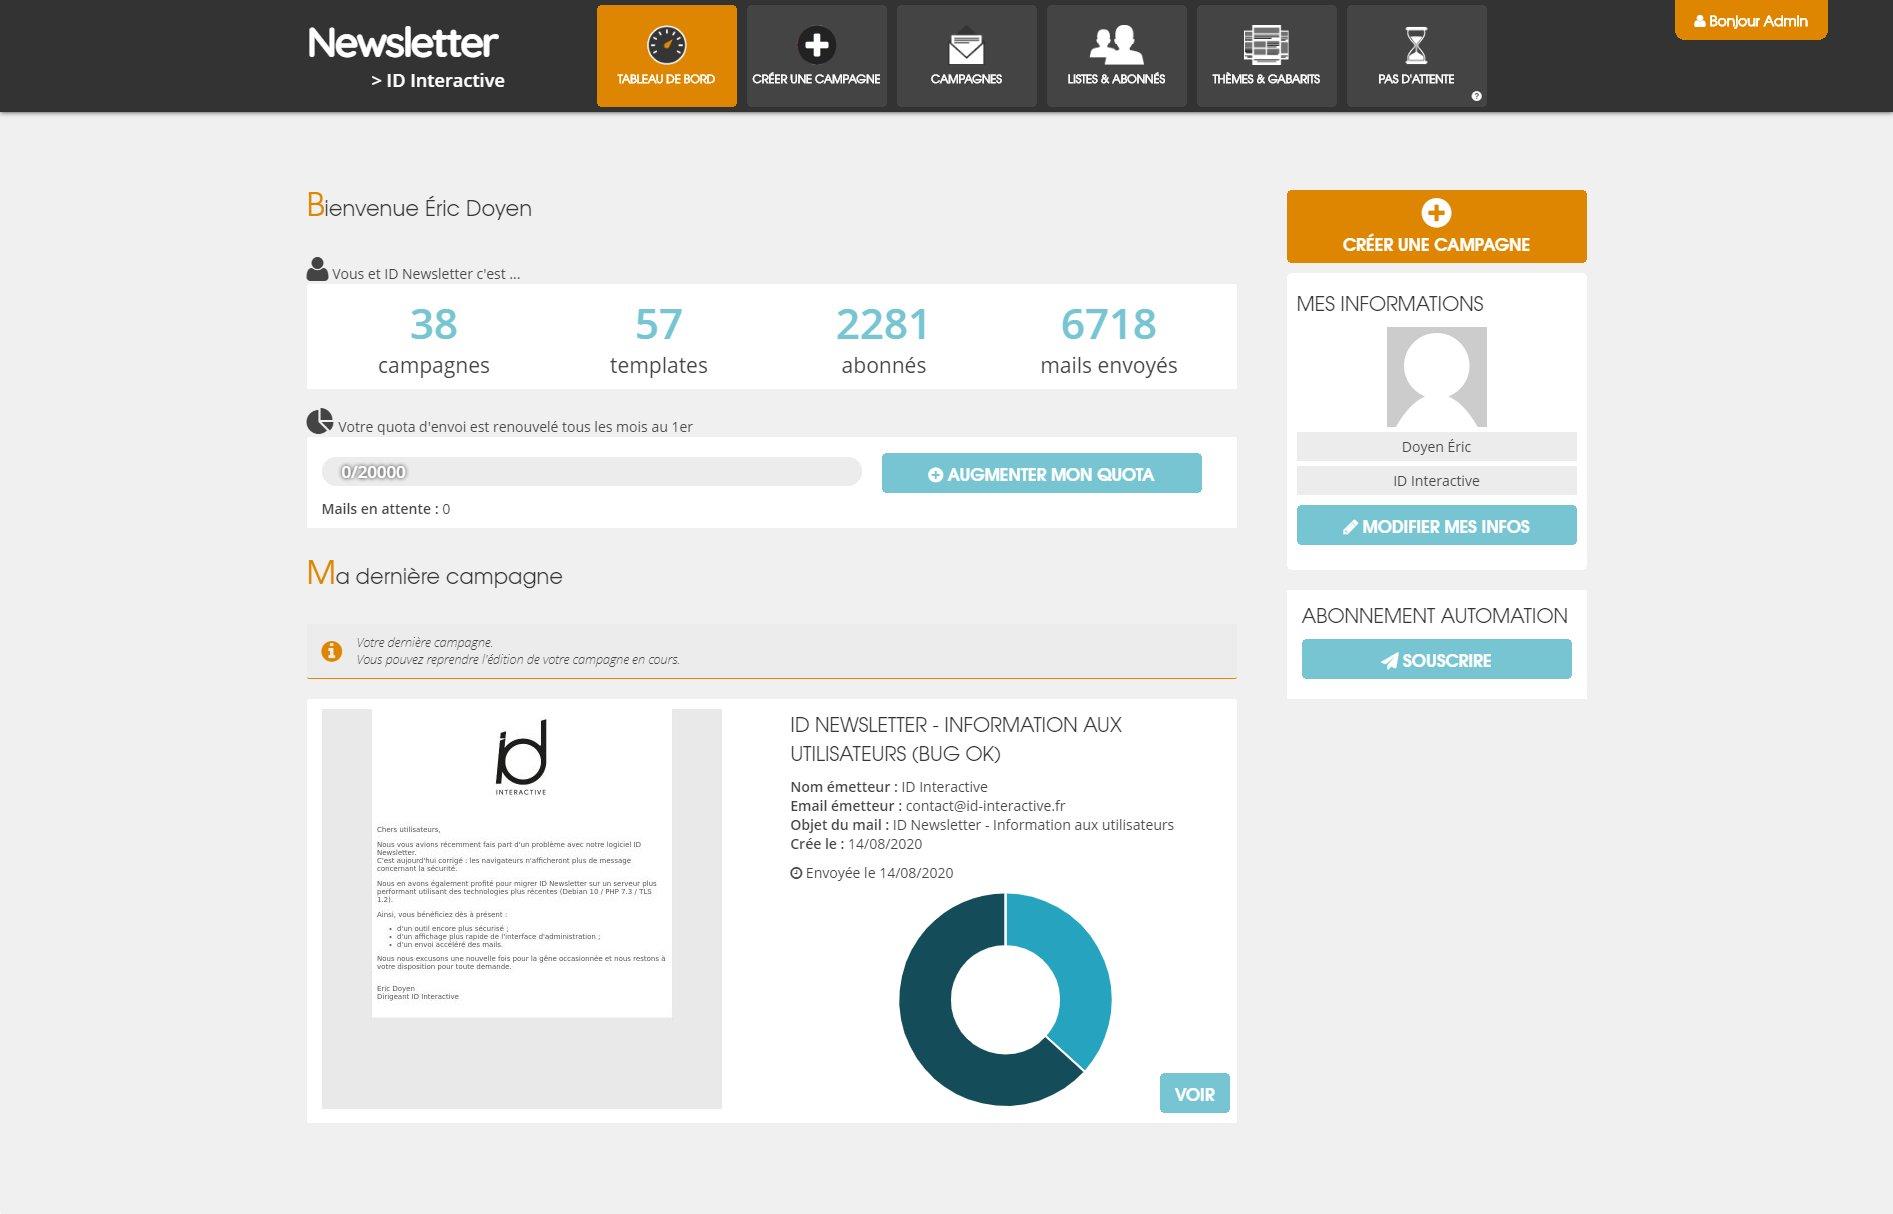Click the Voir button

pyautogui.click(x=1194, y=1094)
